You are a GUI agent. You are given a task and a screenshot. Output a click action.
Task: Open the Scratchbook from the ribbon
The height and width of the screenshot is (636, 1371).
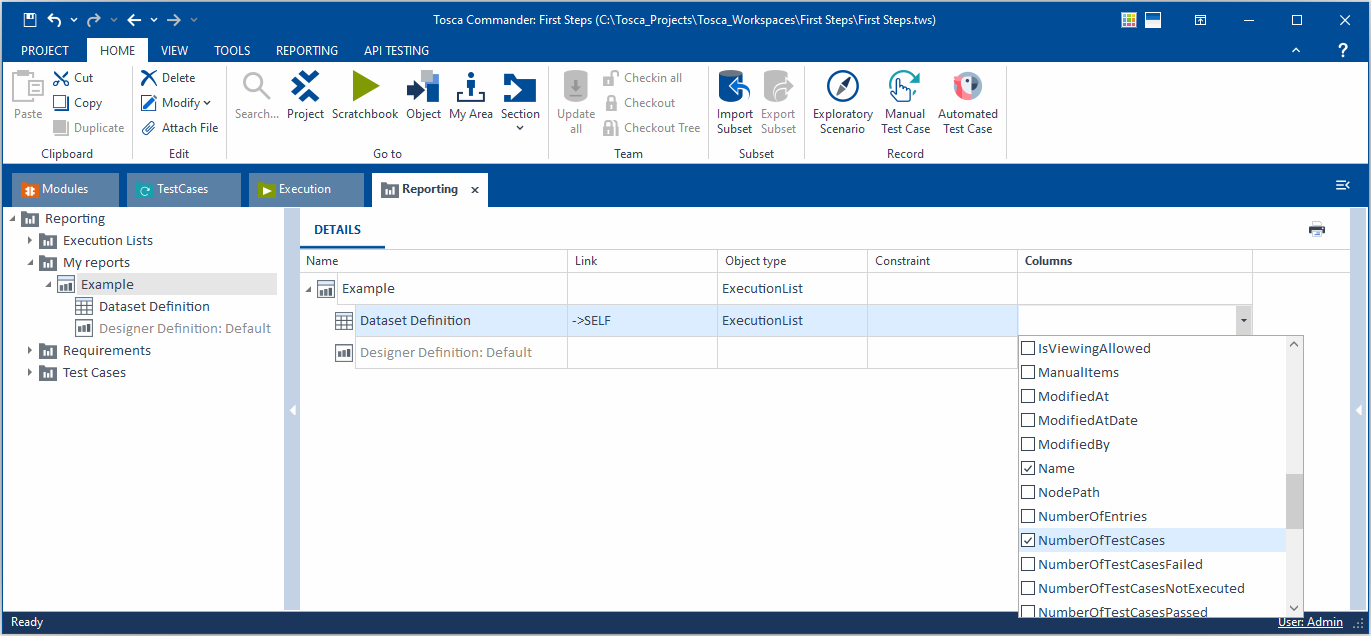click(x=365, y=97)
